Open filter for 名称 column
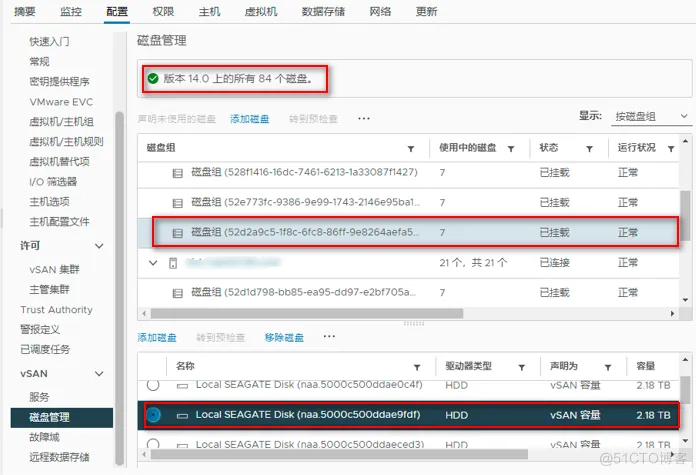The width and height of the screenshot is (696, 475). coord(417,367)
